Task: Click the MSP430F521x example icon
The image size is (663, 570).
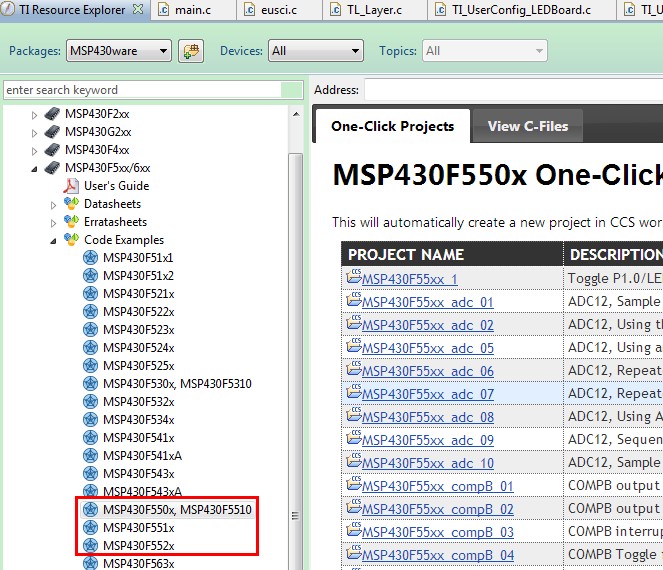Action: [x=90, y=293]
